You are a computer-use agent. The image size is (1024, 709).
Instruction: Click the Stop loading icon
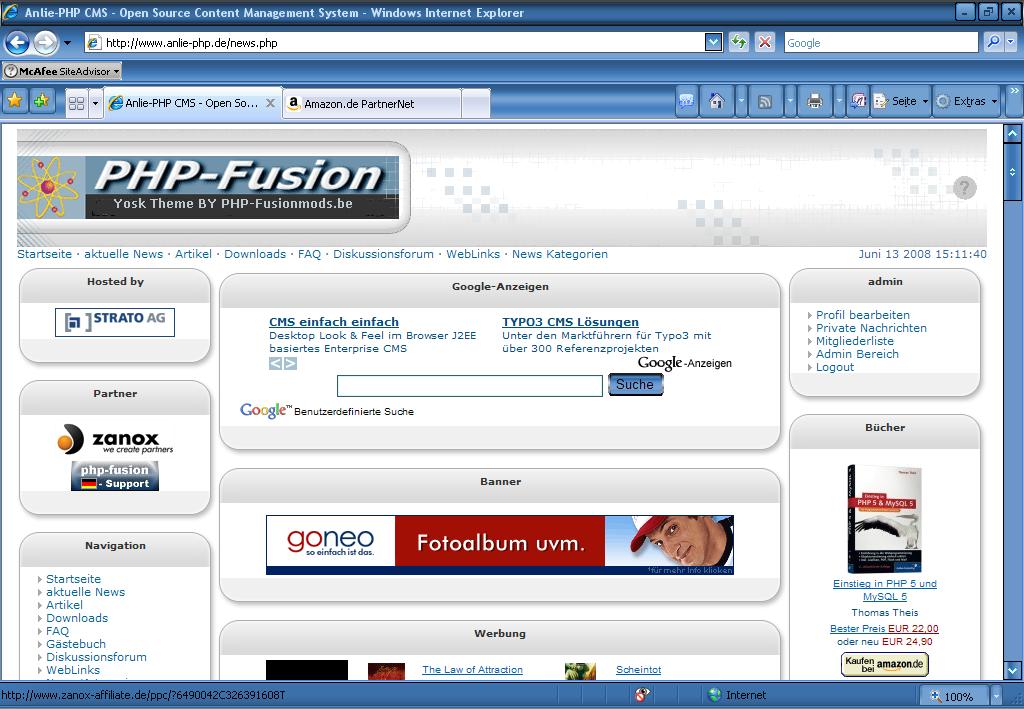click(765, 42)
